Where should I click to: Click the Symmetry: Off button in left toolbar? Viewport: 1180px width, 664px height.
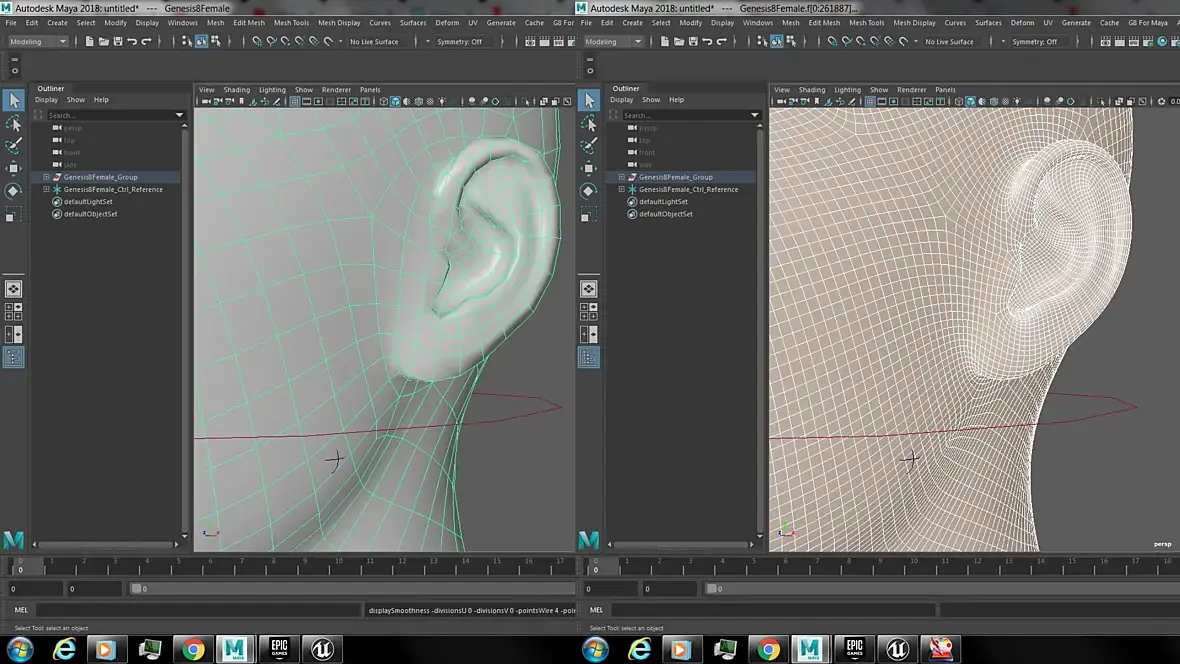459,41
